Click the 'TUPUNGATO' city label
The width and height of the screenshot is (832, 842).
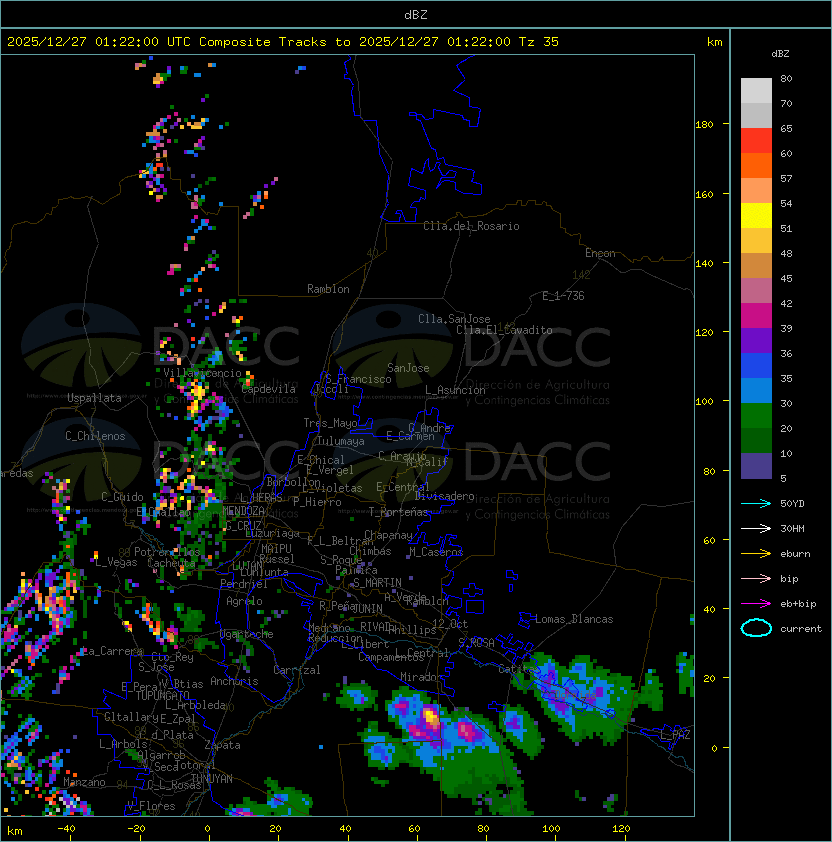[162, 695]
